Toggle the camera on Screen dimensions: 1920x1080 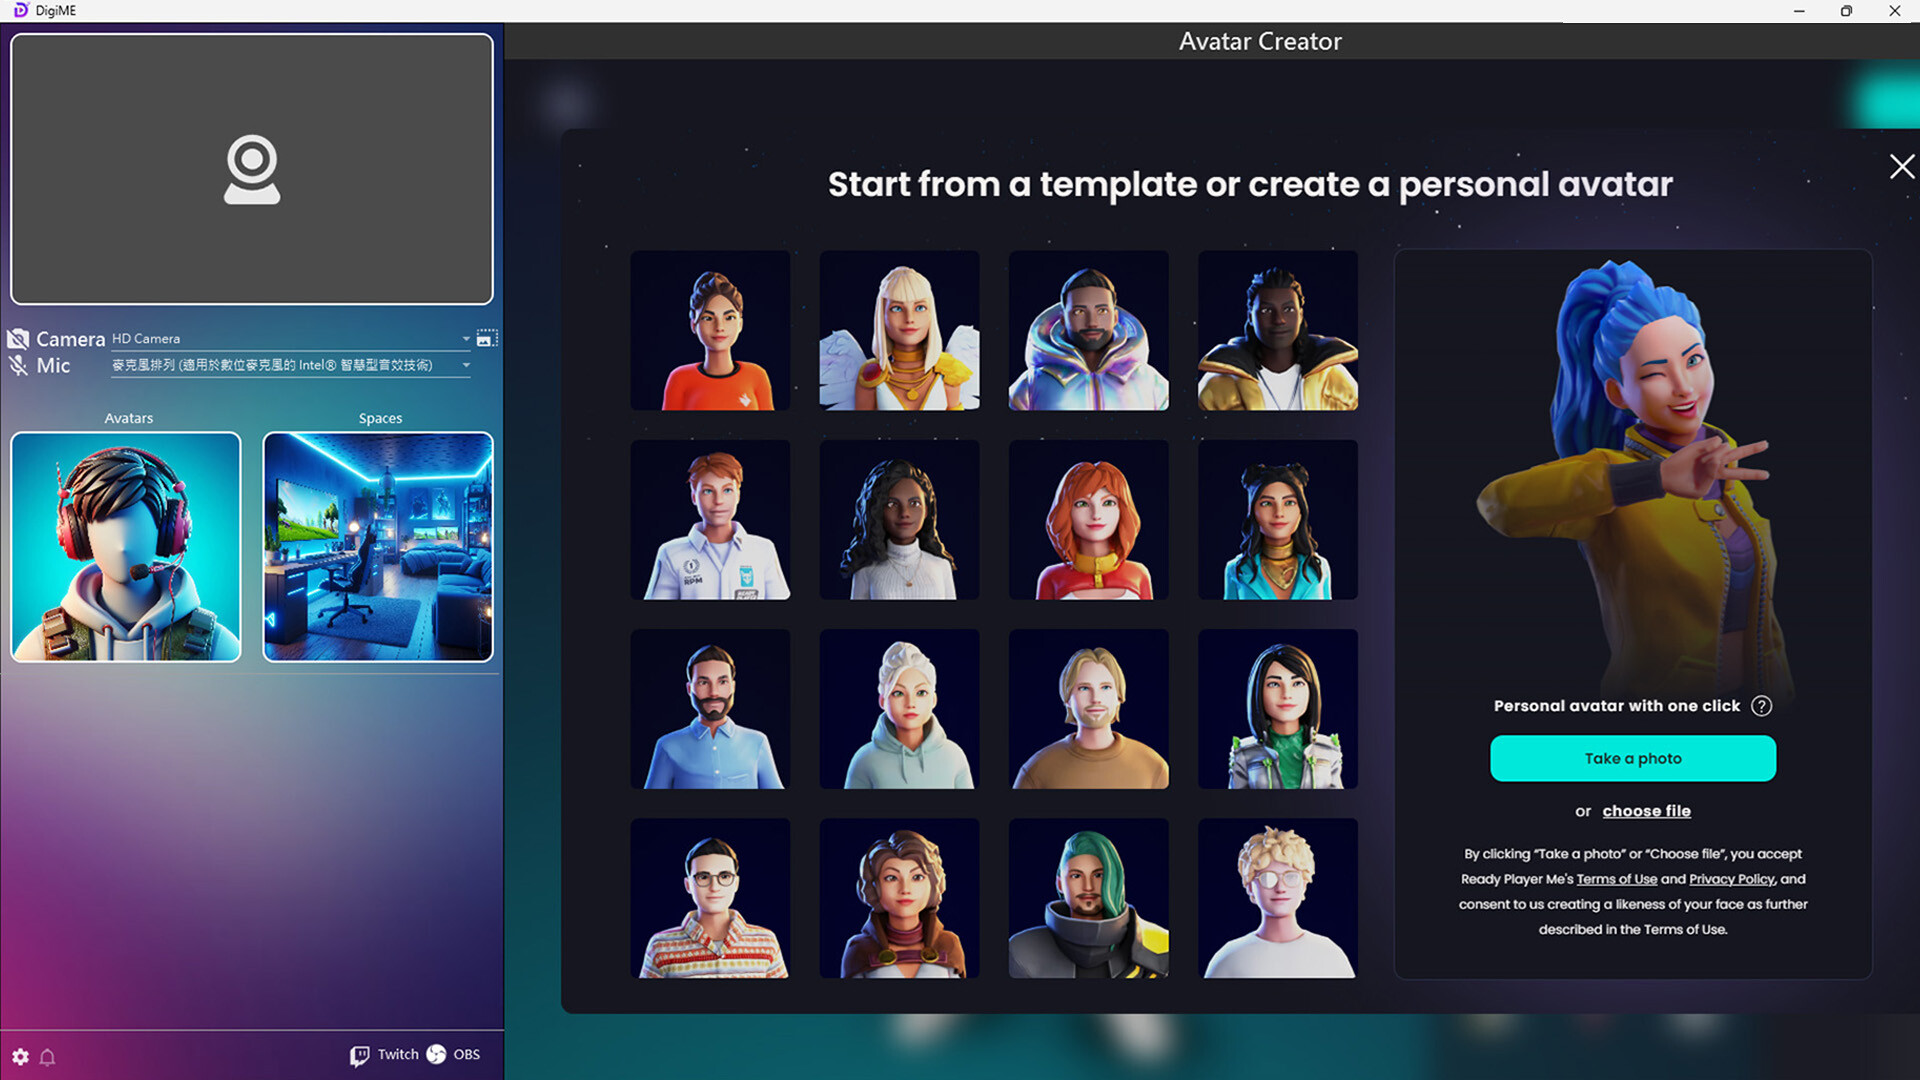point(19,338)
